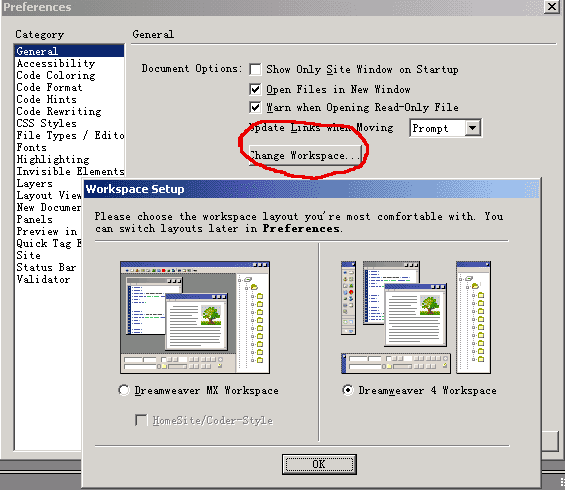Select the Highlighting category
The width and height of the screenshot is (565, 490).
pos(53,159)
